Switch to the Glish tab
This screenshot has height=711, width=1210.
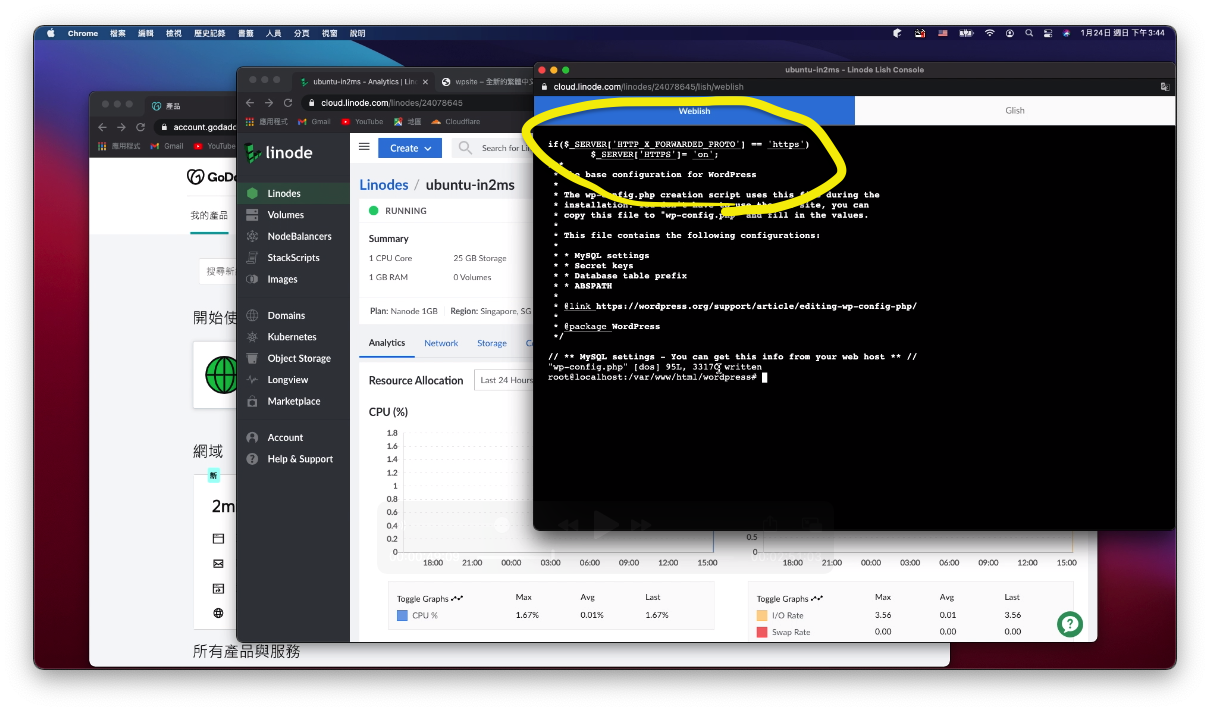(x=1015, y=111)
